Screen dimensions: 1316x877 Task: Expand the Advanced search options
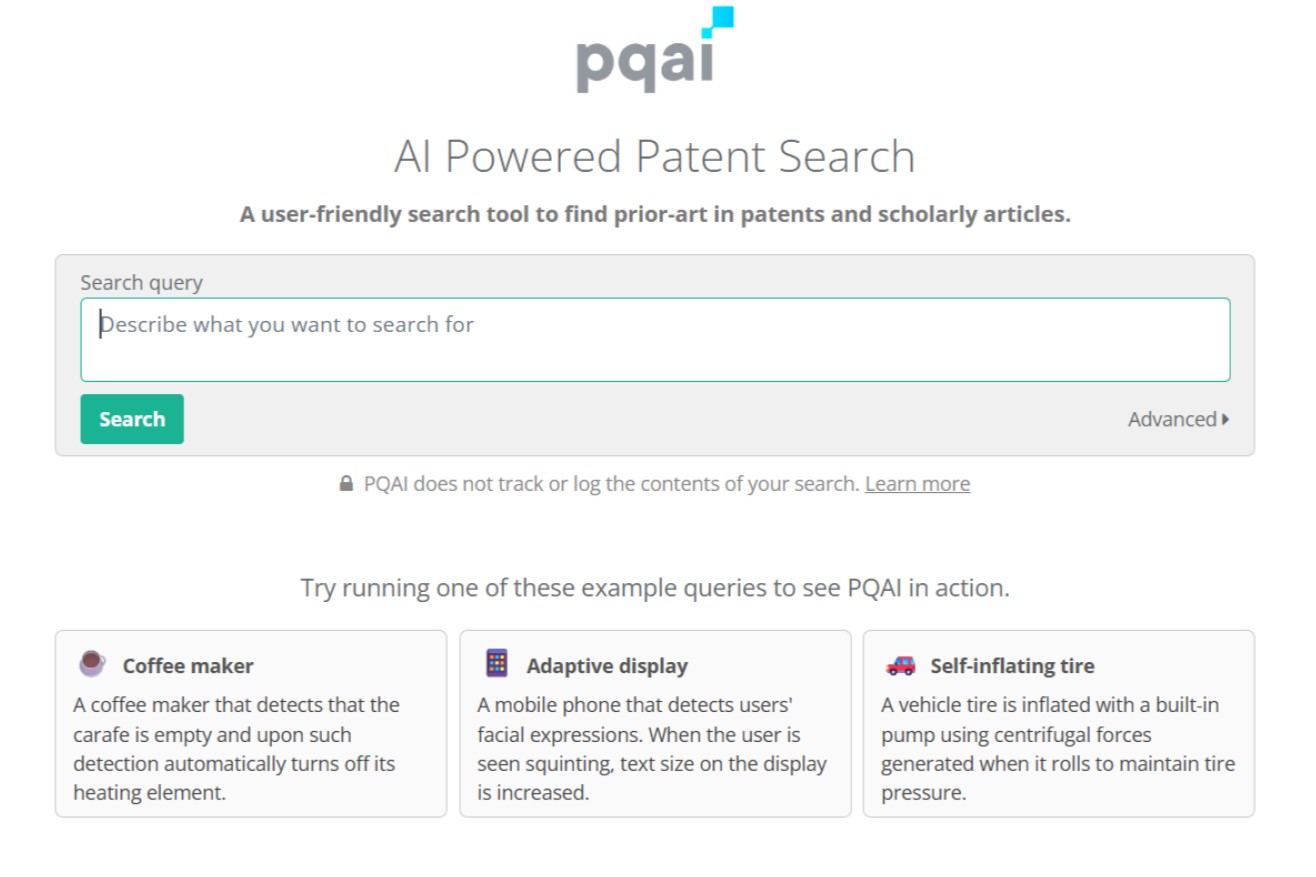pos(1178,419)
